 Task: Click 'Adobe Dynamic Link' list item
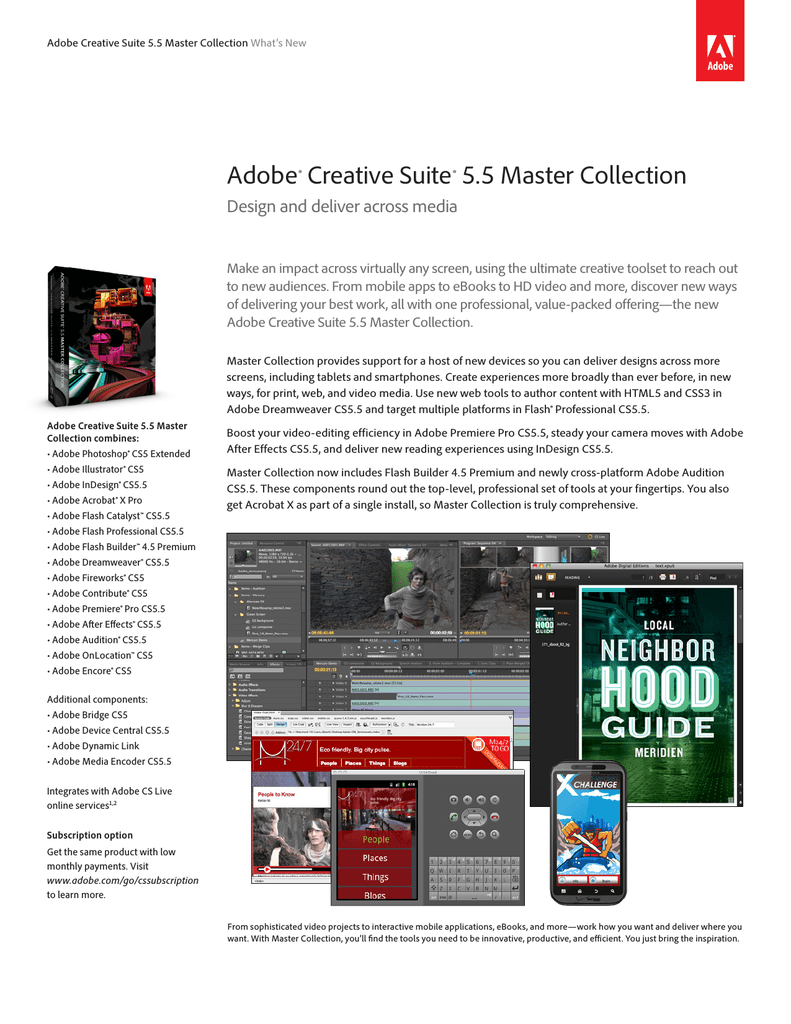pos(95,746)
